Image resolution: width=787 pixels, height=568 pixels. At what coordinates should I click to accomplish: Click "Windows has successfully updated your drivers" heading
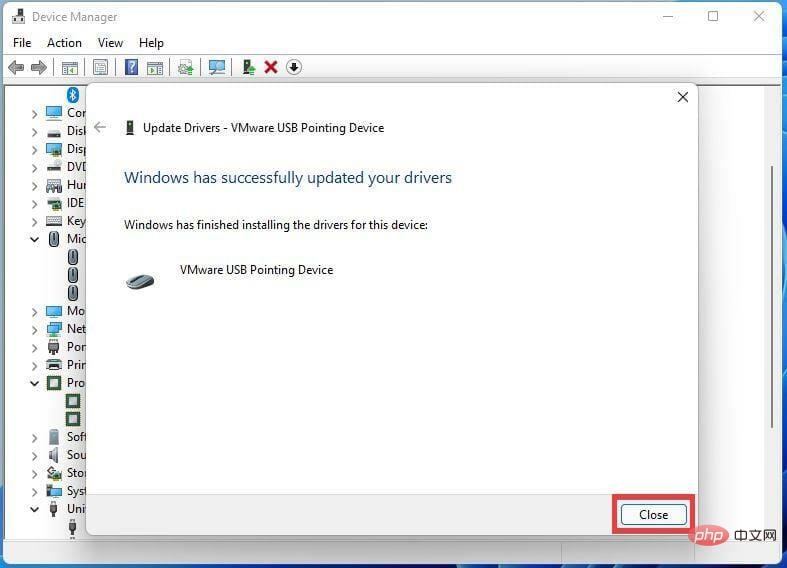point(288,178)
